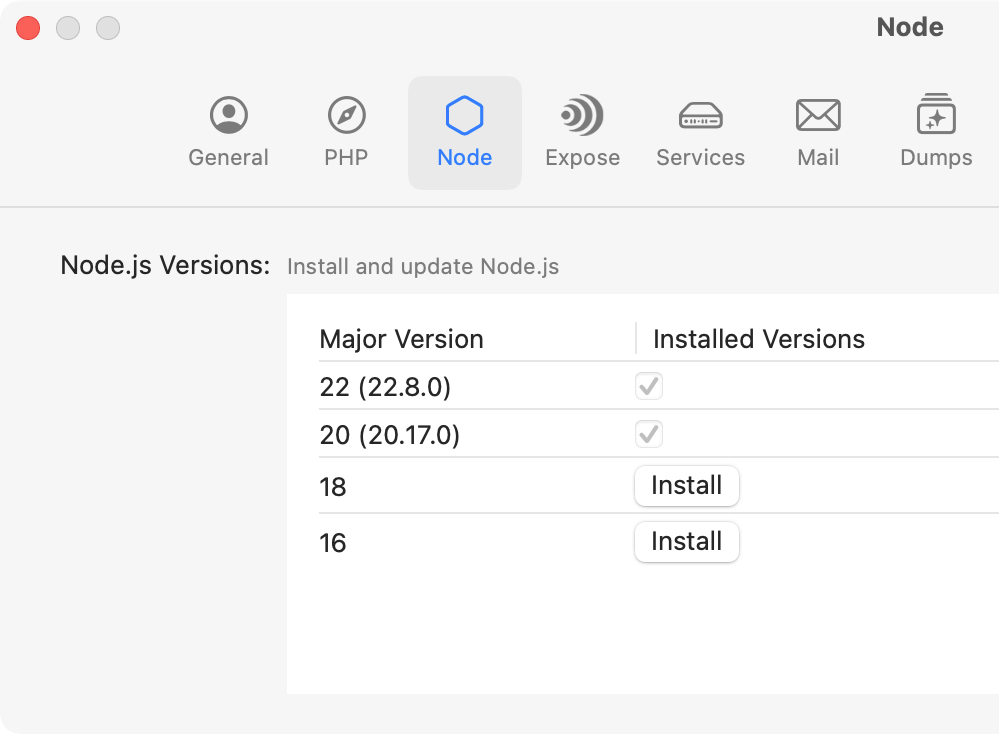Image resolution: width=999 pixels, height=734 pixels.
Task: Sort by the Major Version column header
Action: tap(402, 339)
